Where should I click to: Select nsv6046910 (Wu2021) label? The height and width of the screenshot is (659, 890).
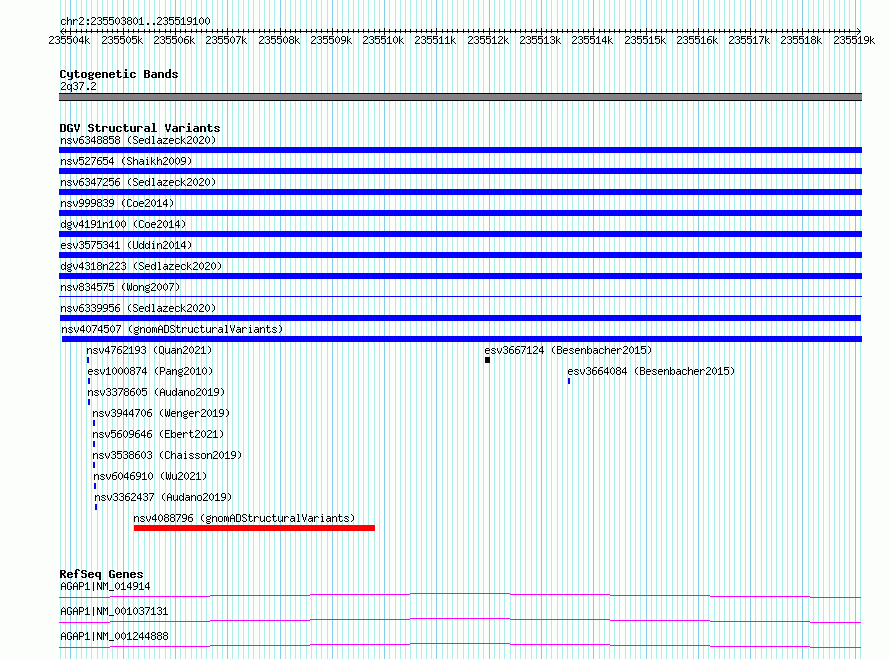(x=150, y=476)
